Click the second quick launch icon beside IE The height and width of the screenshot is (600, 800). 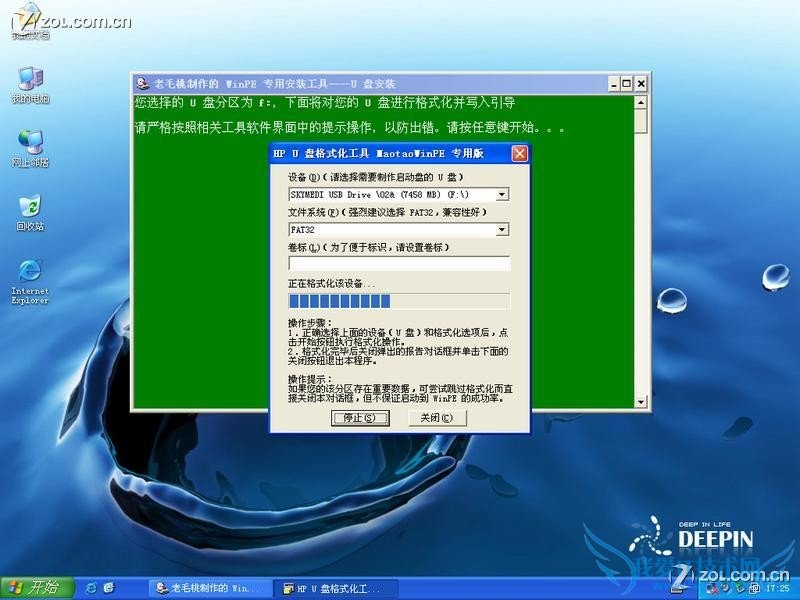[x=109, y=587]
